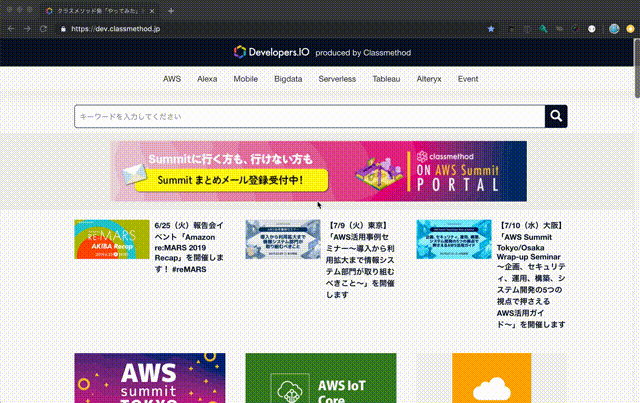
Task: Open a new browser tab
Action: pos(171,11)
